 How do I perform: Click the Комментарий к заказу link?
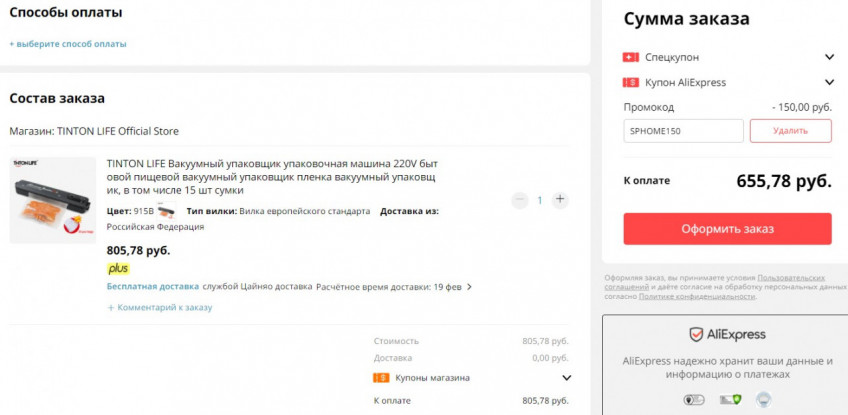click(x=160, y=307)
